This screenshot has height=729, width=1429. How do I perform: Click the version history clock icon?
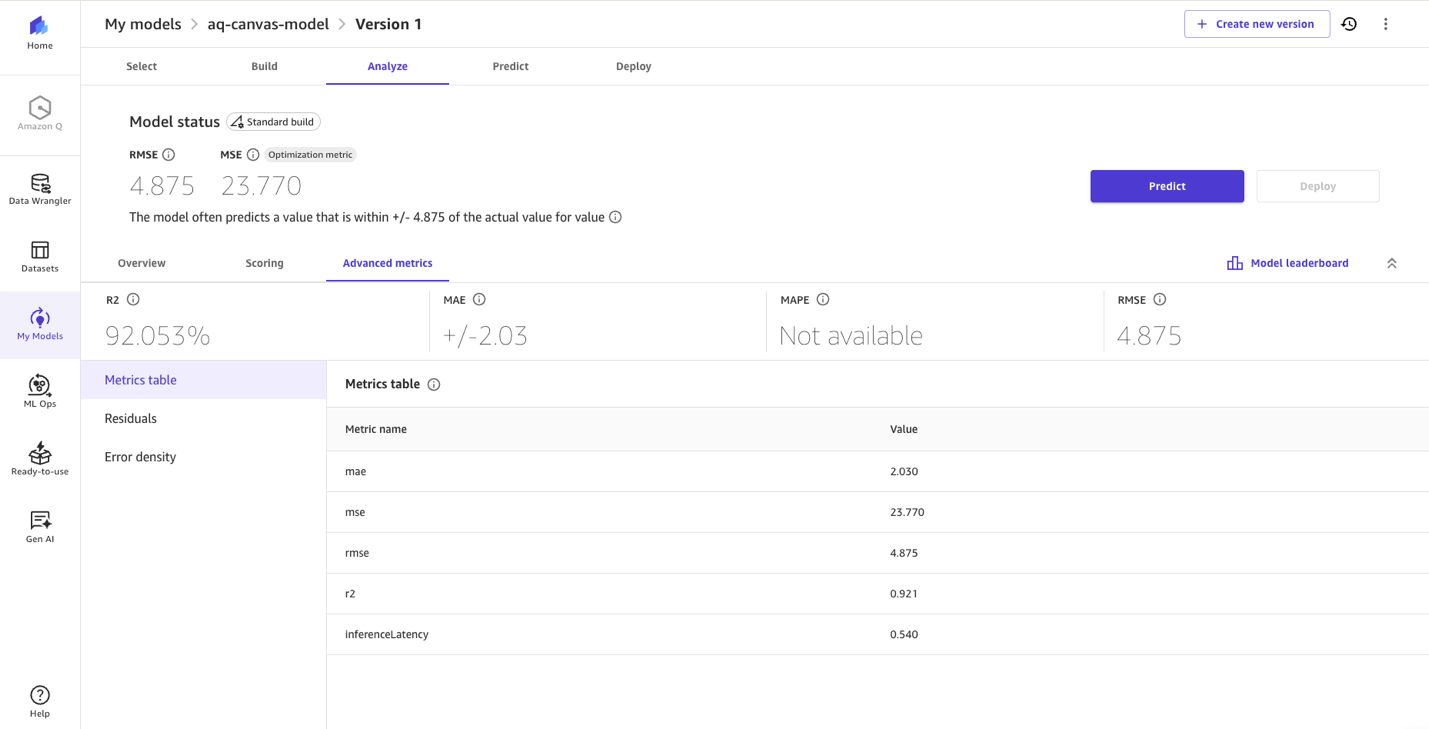(1349, 23)
